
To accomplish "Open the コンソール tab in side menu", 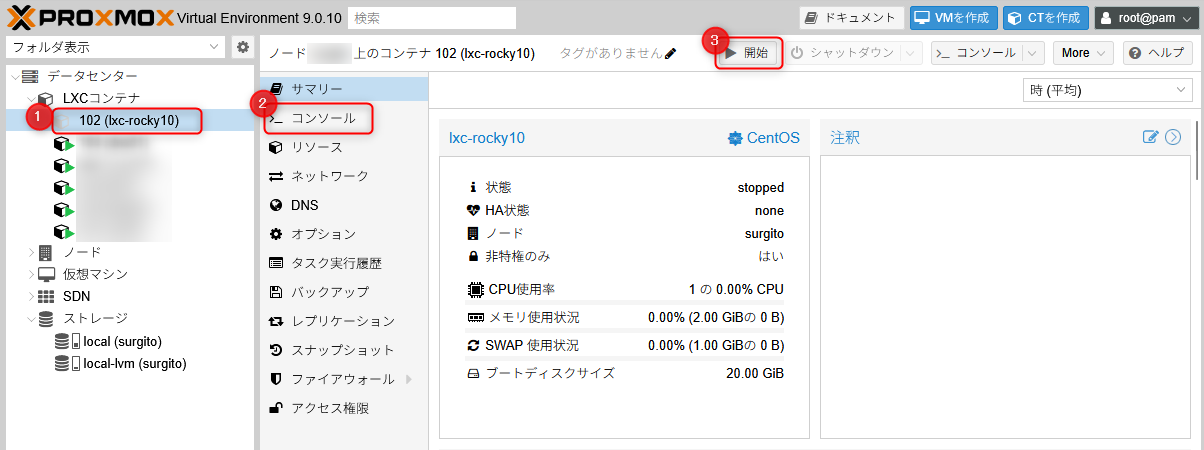I will (322, 118).
